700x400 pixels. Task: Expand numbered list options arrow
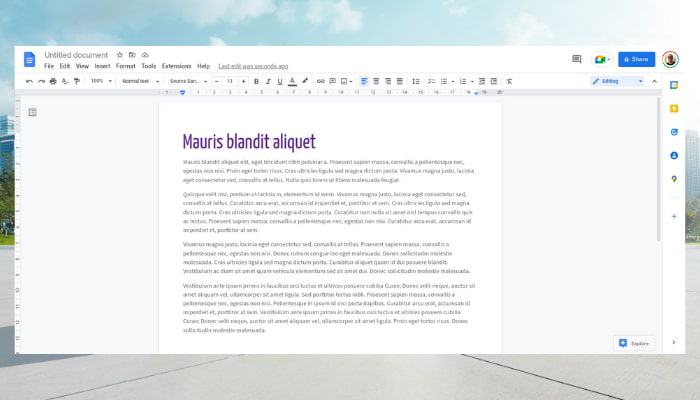(472, 82)
